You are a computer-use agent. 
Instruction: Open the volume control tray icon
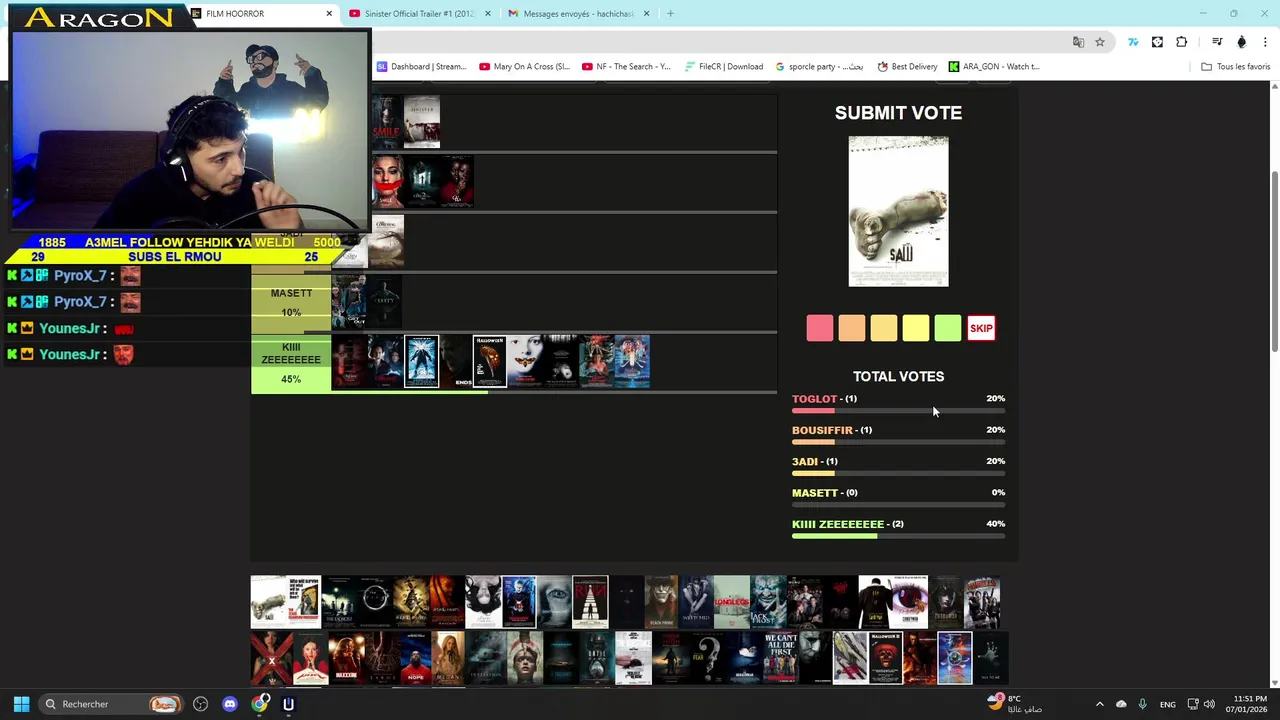(x=1210, y=704)
